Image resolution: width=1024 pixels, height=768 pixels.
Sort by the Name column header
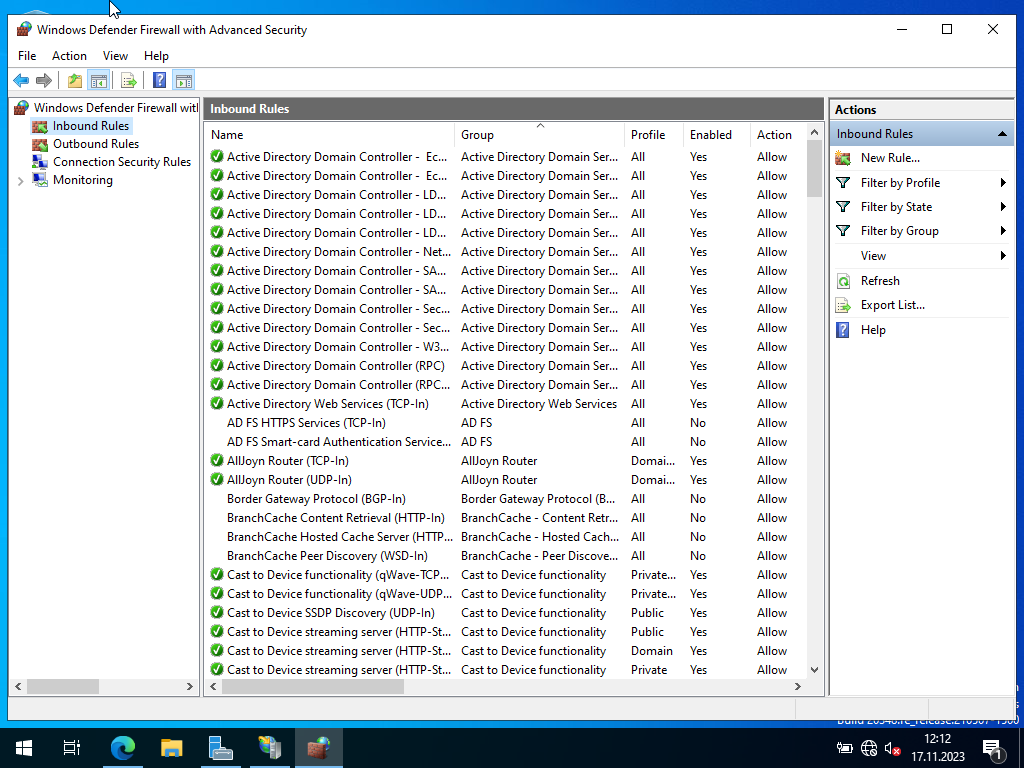pos(330,135)
